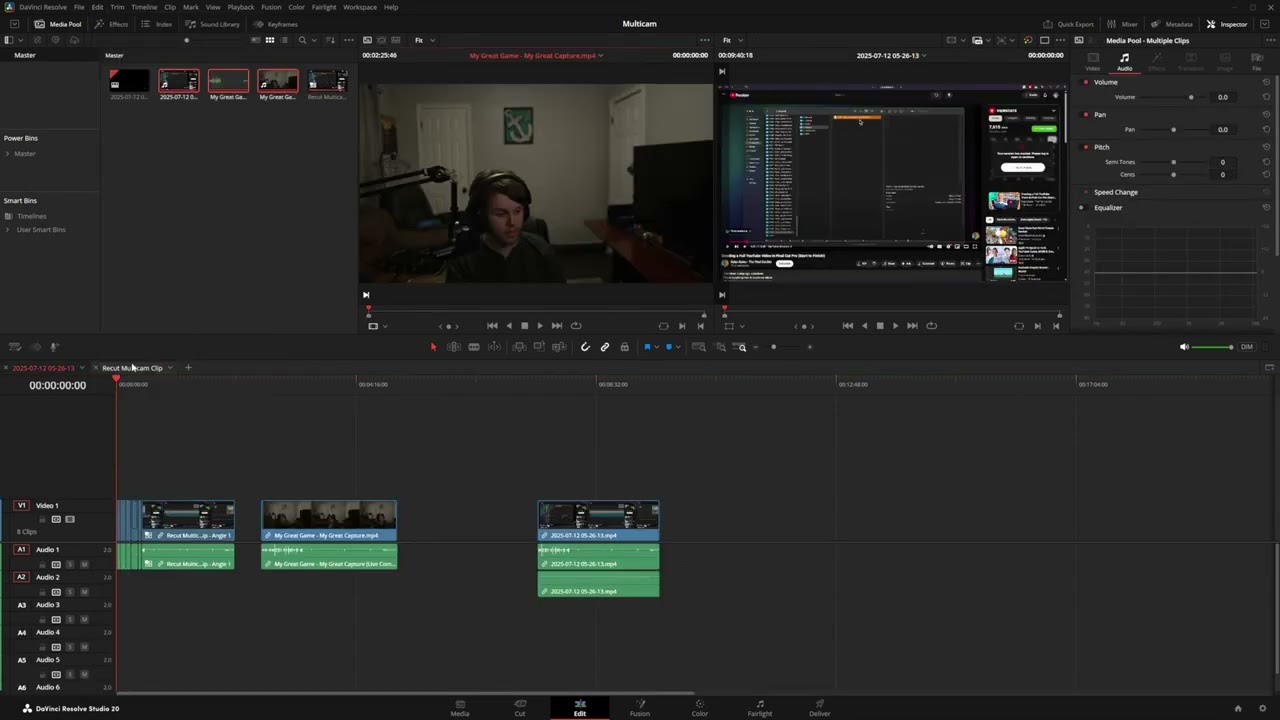Open timeline name dropdown in viewer
Image resolution: width=1280 pixels, height=720 pixels.
point(923,56)
